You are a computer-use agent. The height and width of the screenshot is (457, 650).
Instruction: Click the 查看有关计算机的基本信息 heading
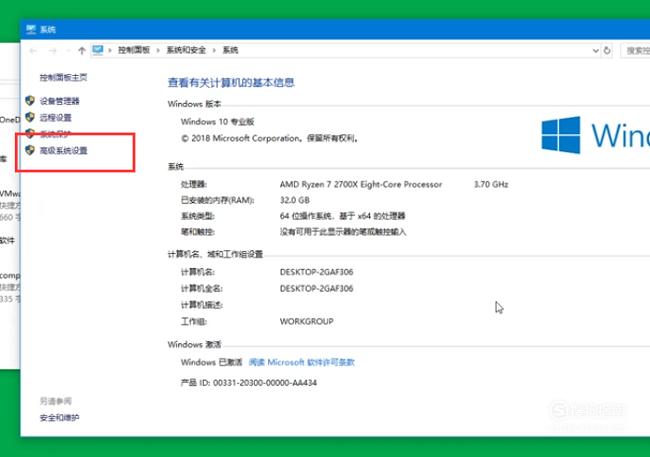tap(231, 83)
